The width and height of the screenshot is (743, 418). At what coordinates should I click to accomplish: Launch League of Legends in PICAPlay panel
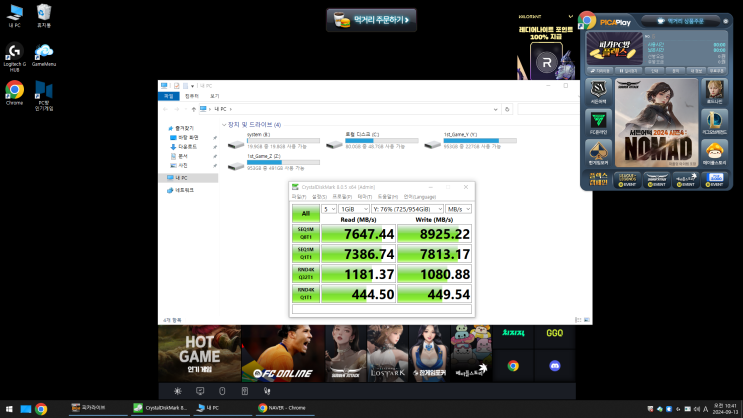click(x=714, y=123)
